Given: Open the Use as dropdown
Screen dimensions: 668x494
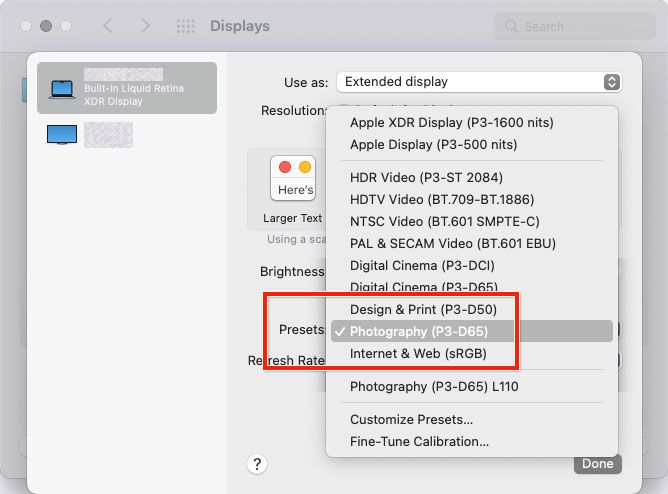Looking at the screenshot, I should 479,82.
